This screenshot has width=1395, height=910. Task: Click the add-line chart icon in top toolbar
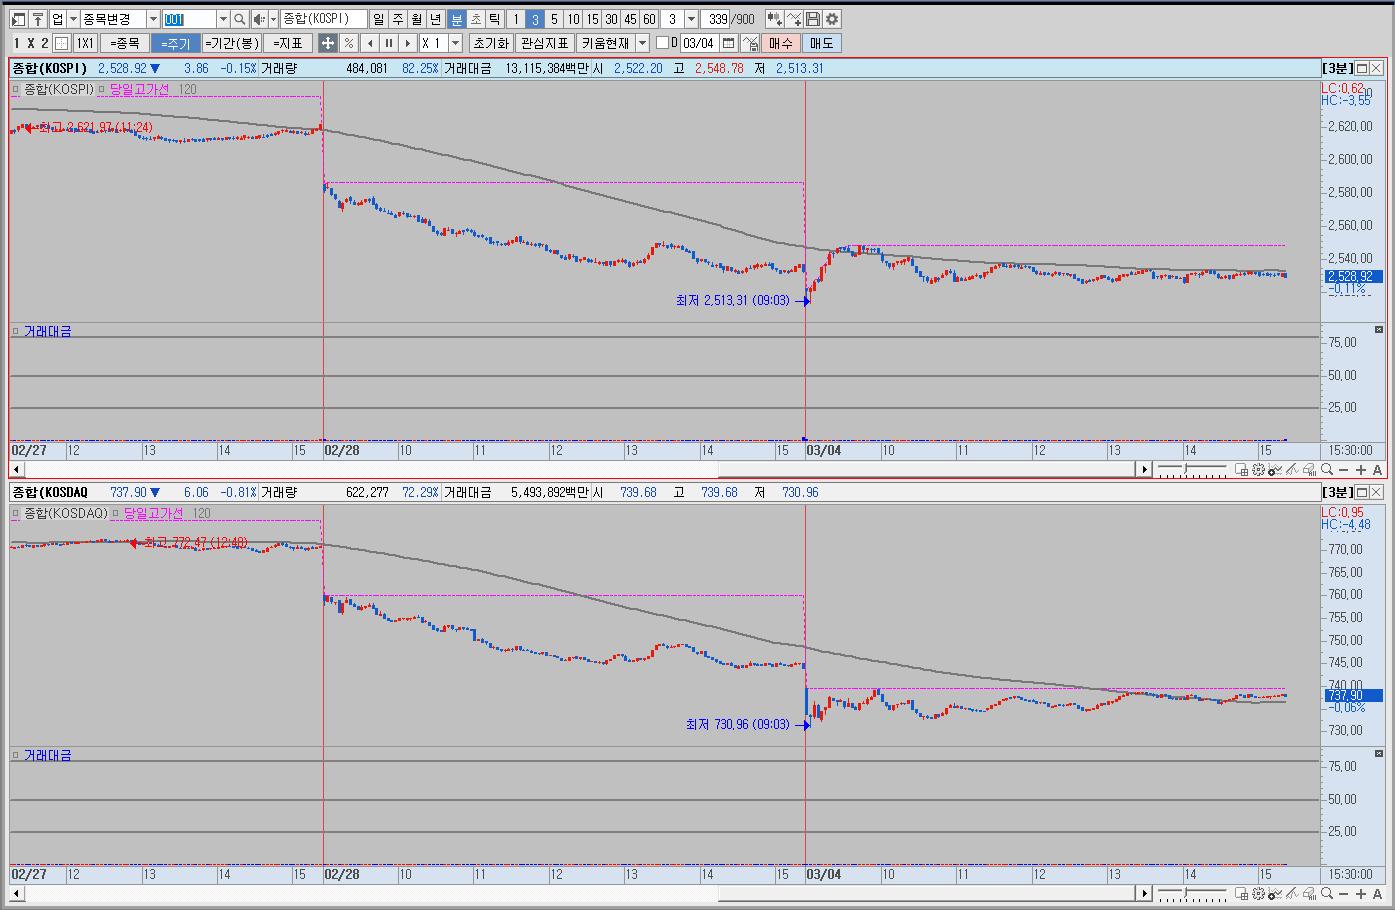pyautogui.click(x=794, y=19)
